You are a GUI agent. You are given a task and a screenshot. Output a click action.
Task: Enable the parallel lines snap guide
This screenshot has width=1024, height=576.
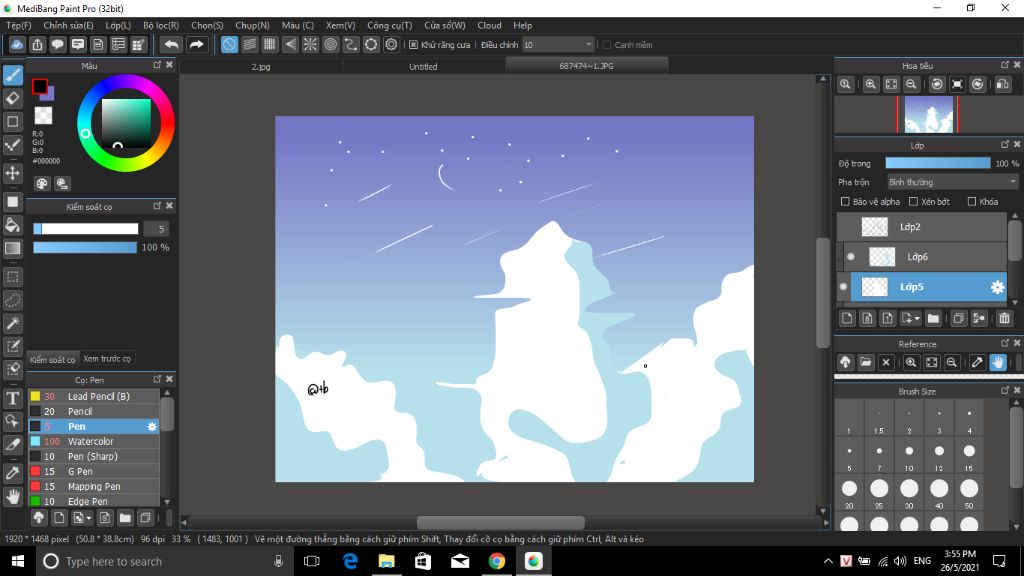[249, 44]
